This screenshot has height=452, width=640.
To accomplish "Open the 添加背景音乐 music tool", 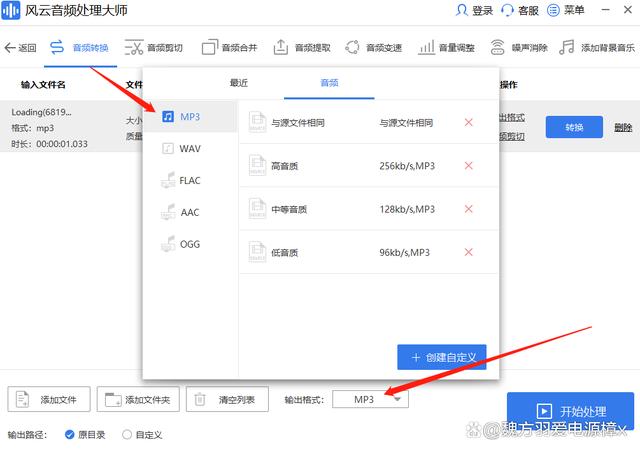I will tap(597, 48).
